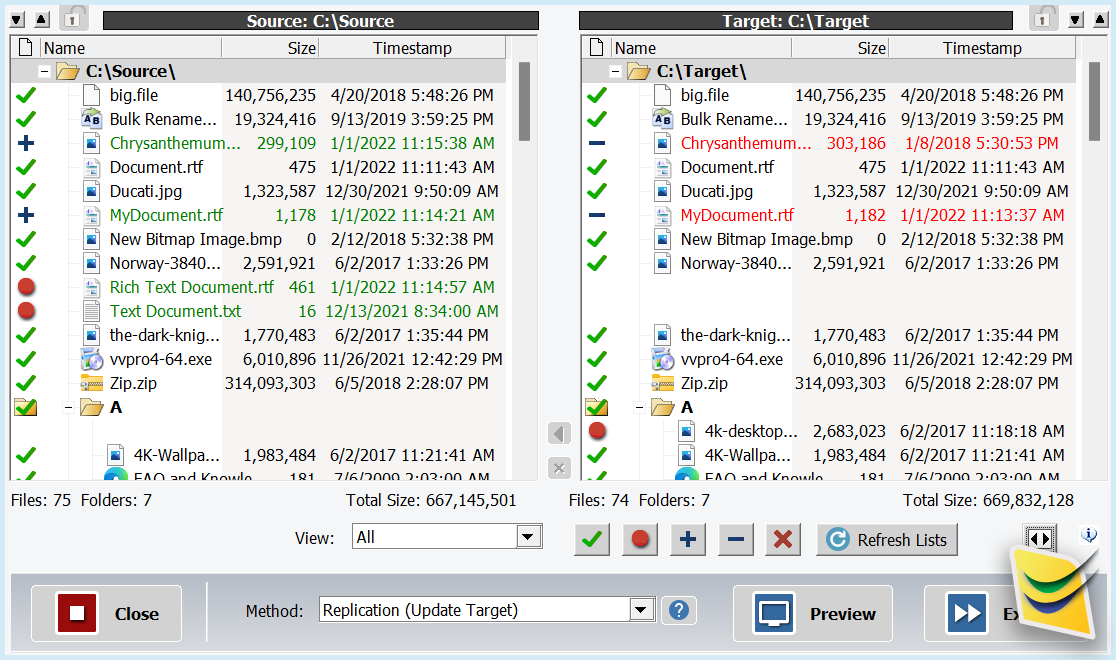The height and width of the screenshot is (660, 1116).
Task: Sort the target list by Size column
Action: click(840, 48)
